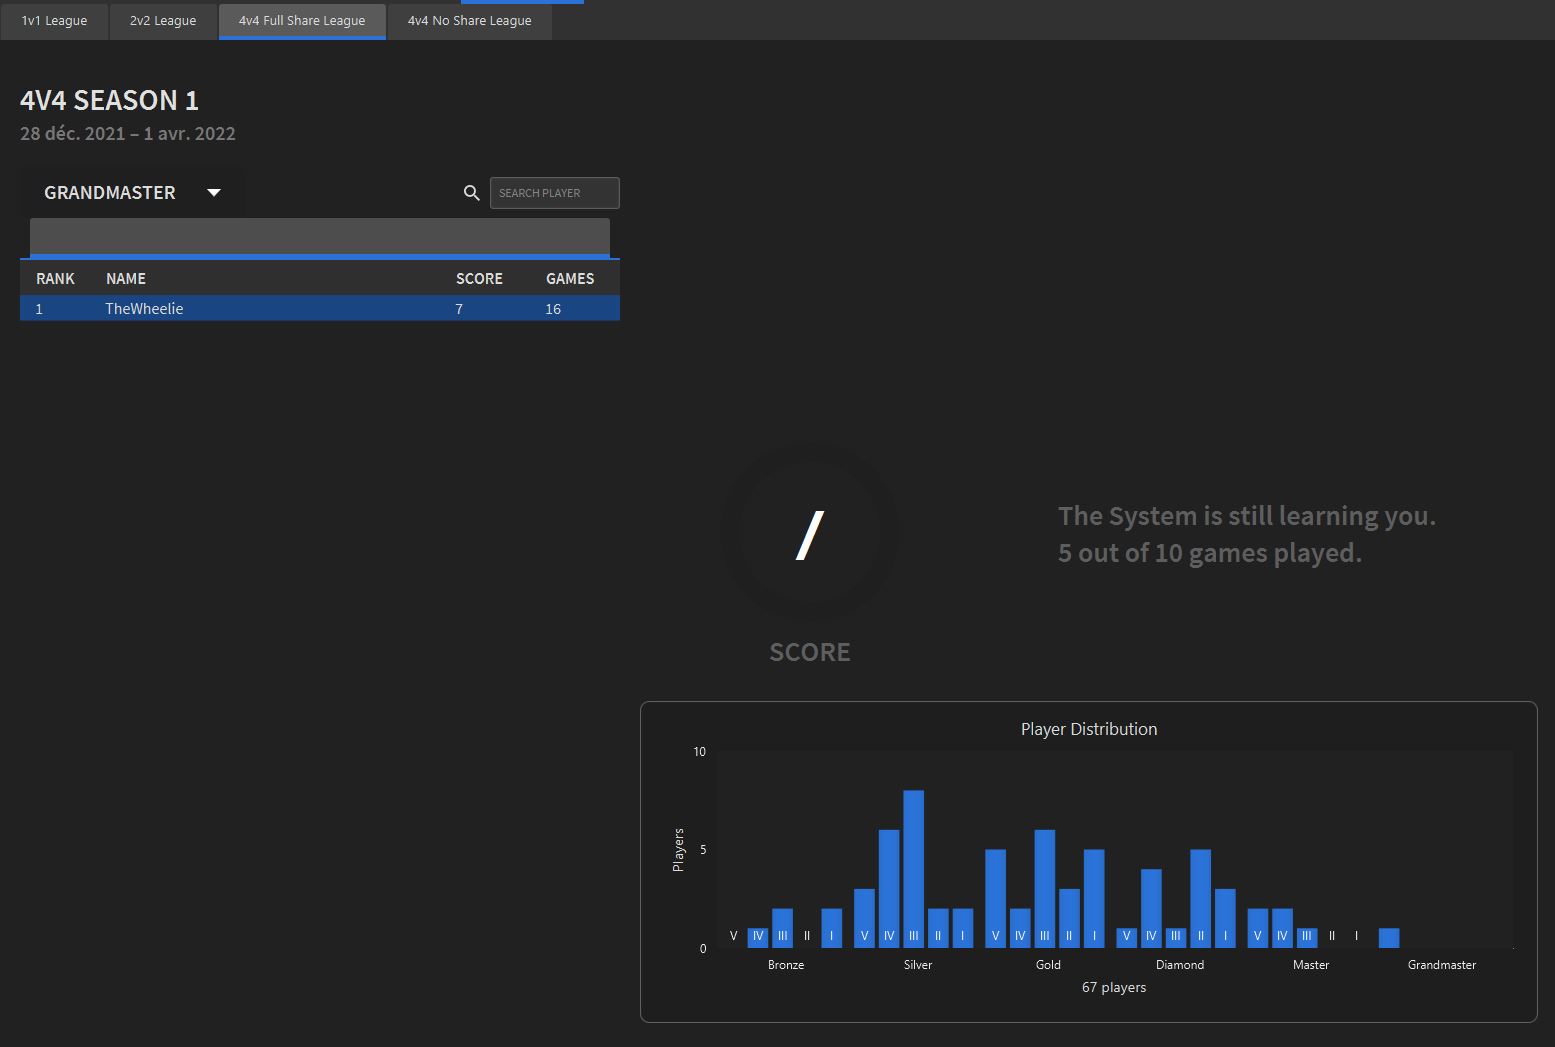Focus the Search Player input field
The image size is (1555, 1047).
click(x=555, y=193)
